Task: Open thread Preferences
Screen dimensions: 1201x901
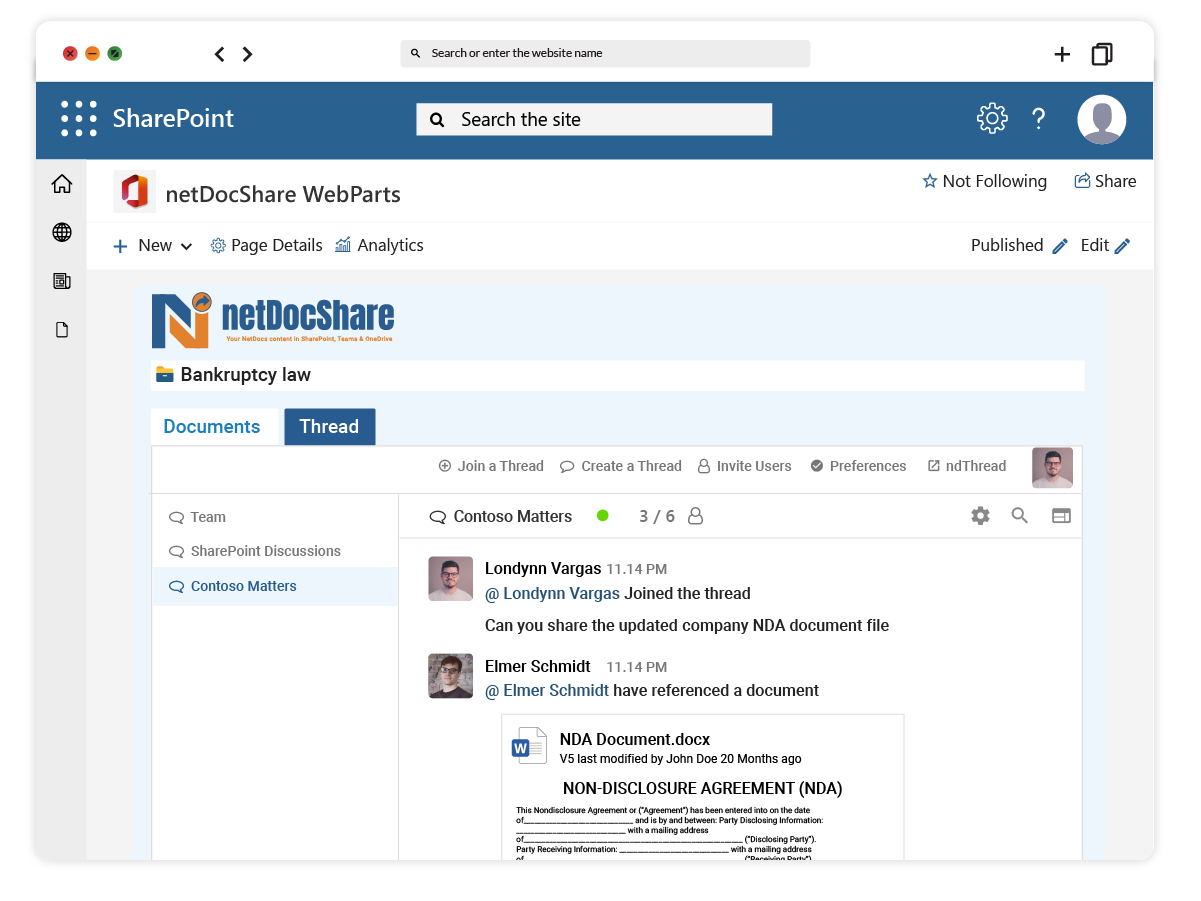Action: click(x=858, y=466)
